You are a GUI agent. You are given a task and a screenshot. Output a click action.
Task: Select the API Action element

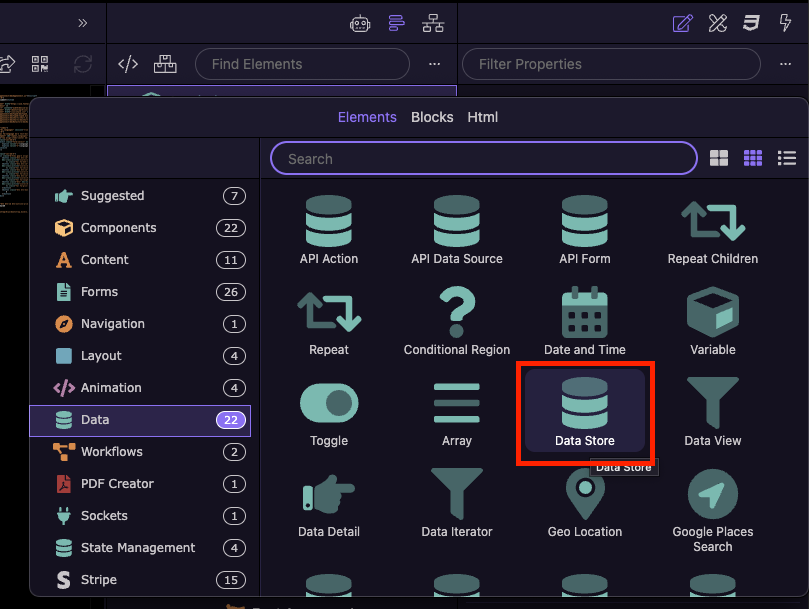coord(329,230)
